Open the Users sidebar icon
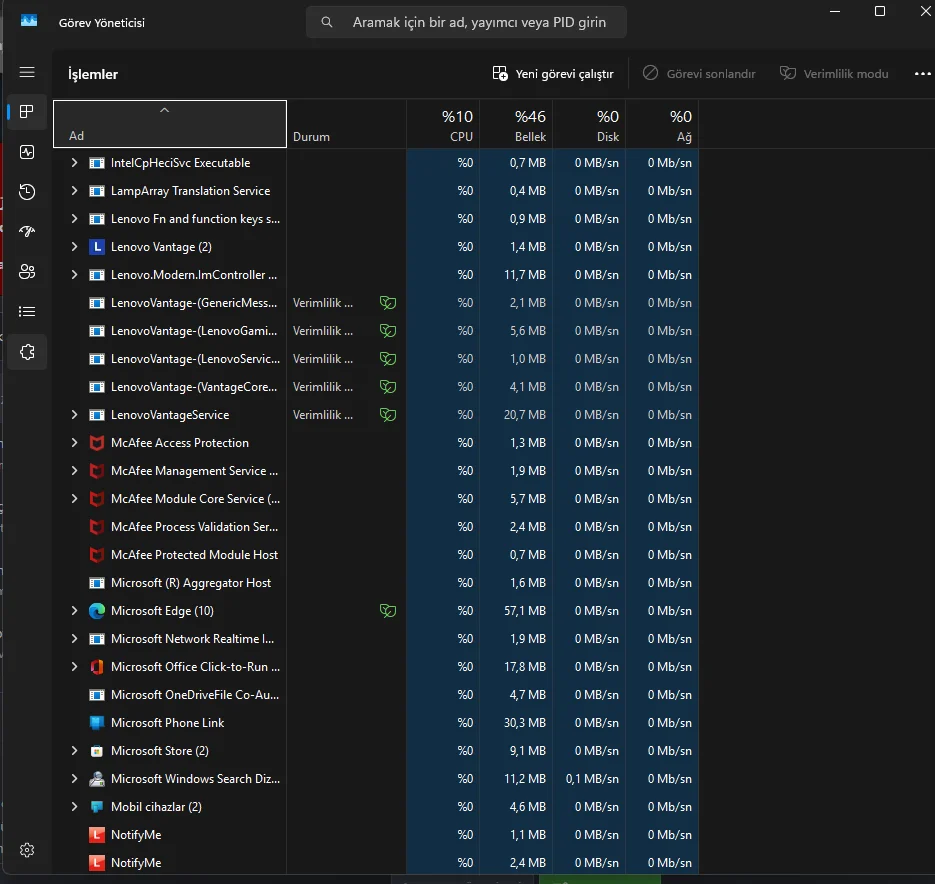 point(27,271)
